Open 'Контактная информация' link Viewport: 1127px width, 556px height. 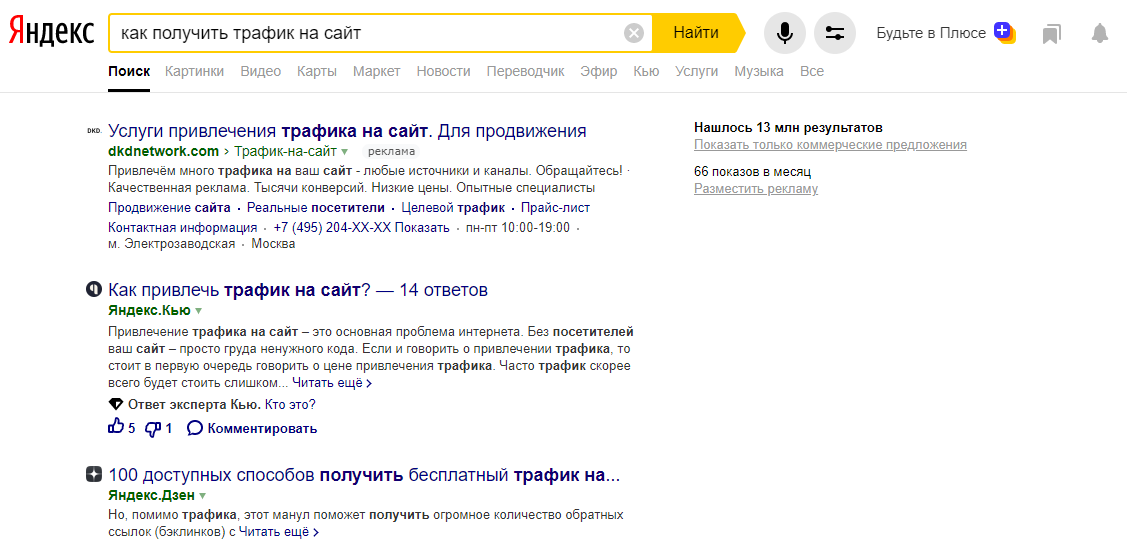(x=183, y=228)
